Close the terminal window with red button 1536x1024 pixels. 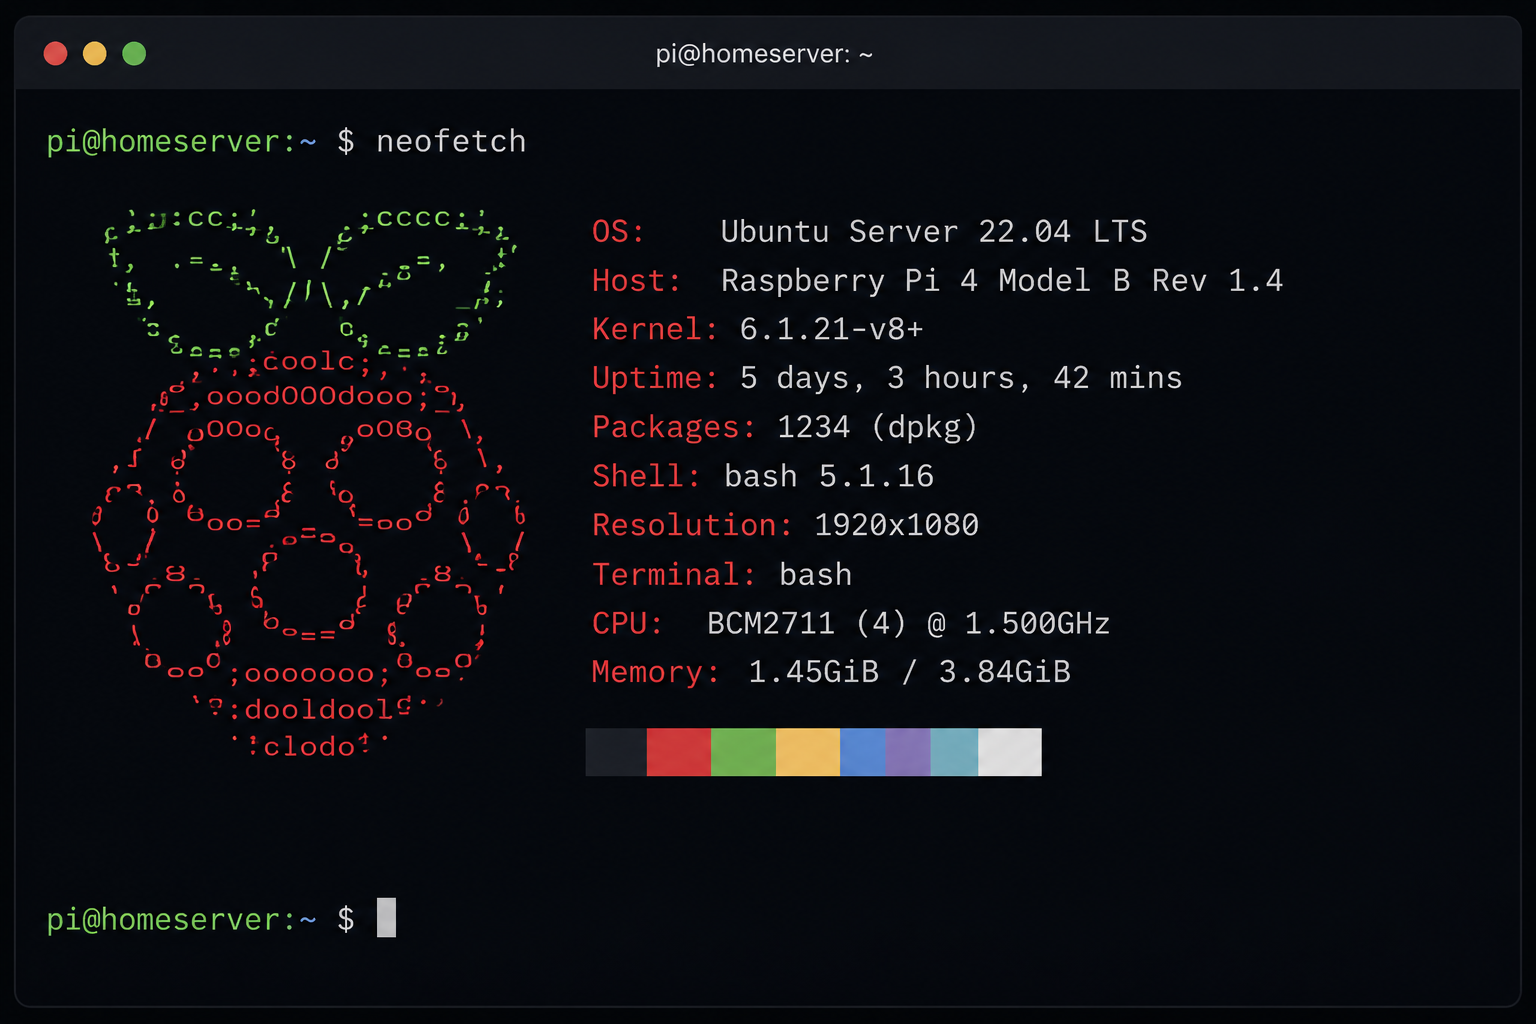click(56, 53)
